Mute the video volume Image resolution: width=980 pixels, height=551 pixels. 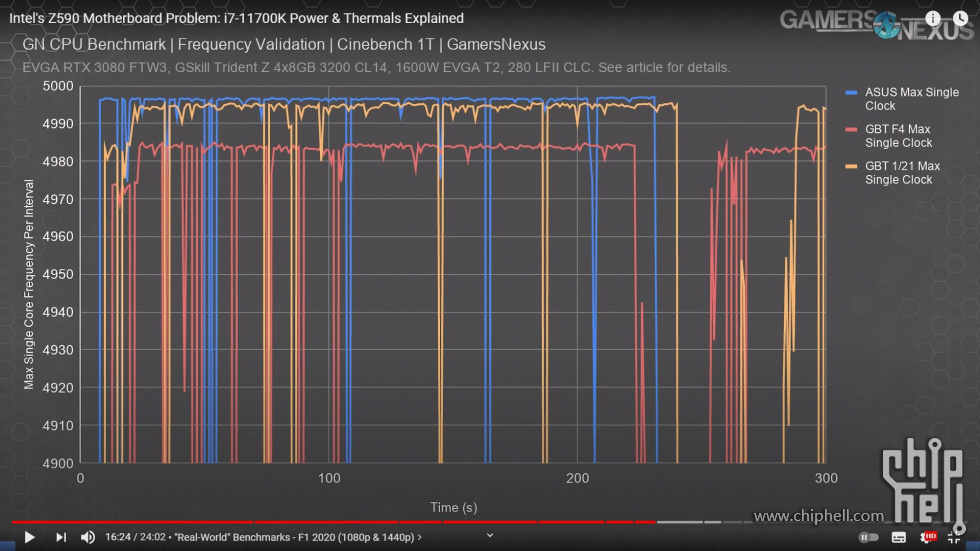pyautogui.click(x=88, y=537)
